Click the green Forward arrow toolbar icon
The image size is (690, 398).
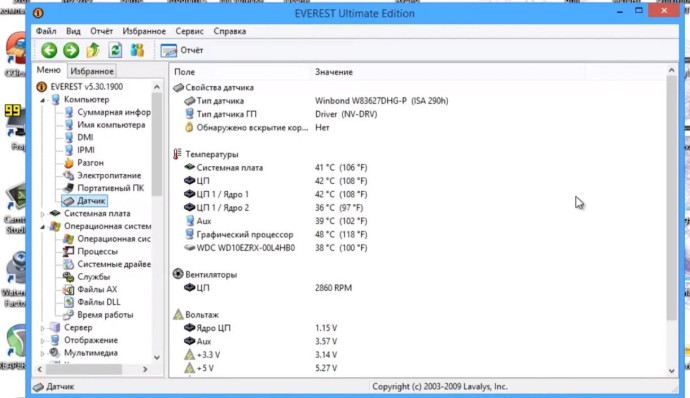pyautogui.click(x=71, y=50)
